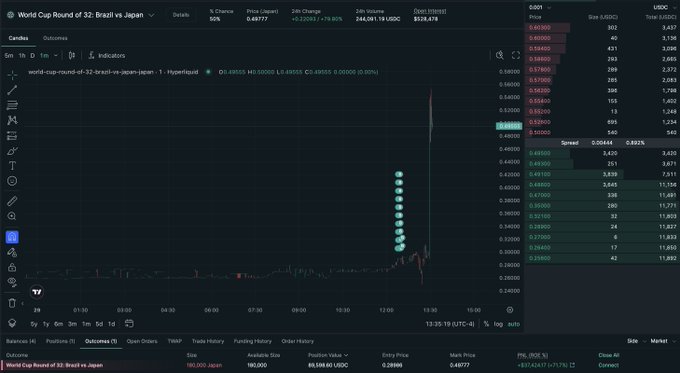Screen dimensions: 680x373
Task: Toggle stay in drawing mode
Action: click(x=12, y=252)
